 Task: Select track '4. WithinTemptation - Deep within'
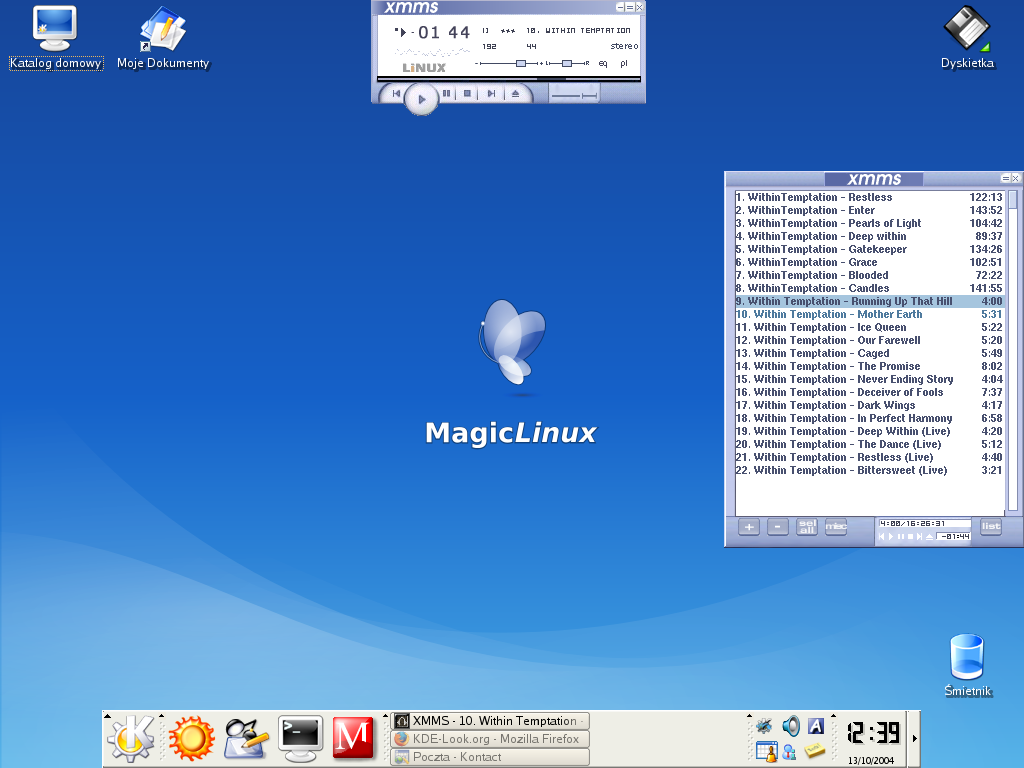tap(869, 236)
